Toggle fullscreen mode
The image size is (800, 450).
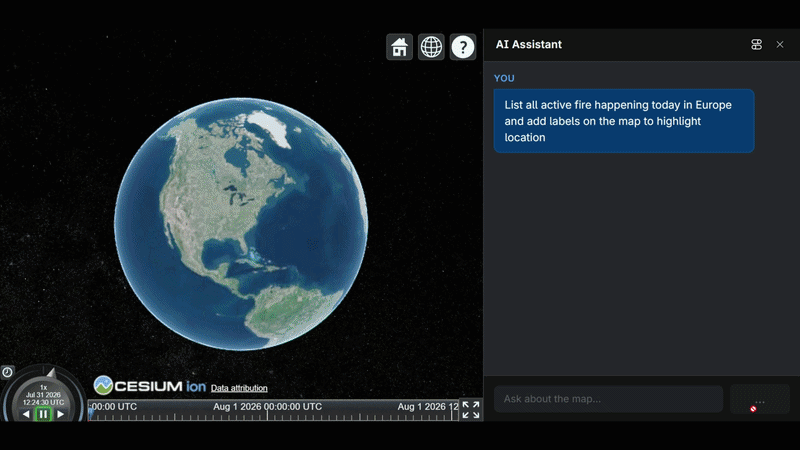tap(471, 410)
